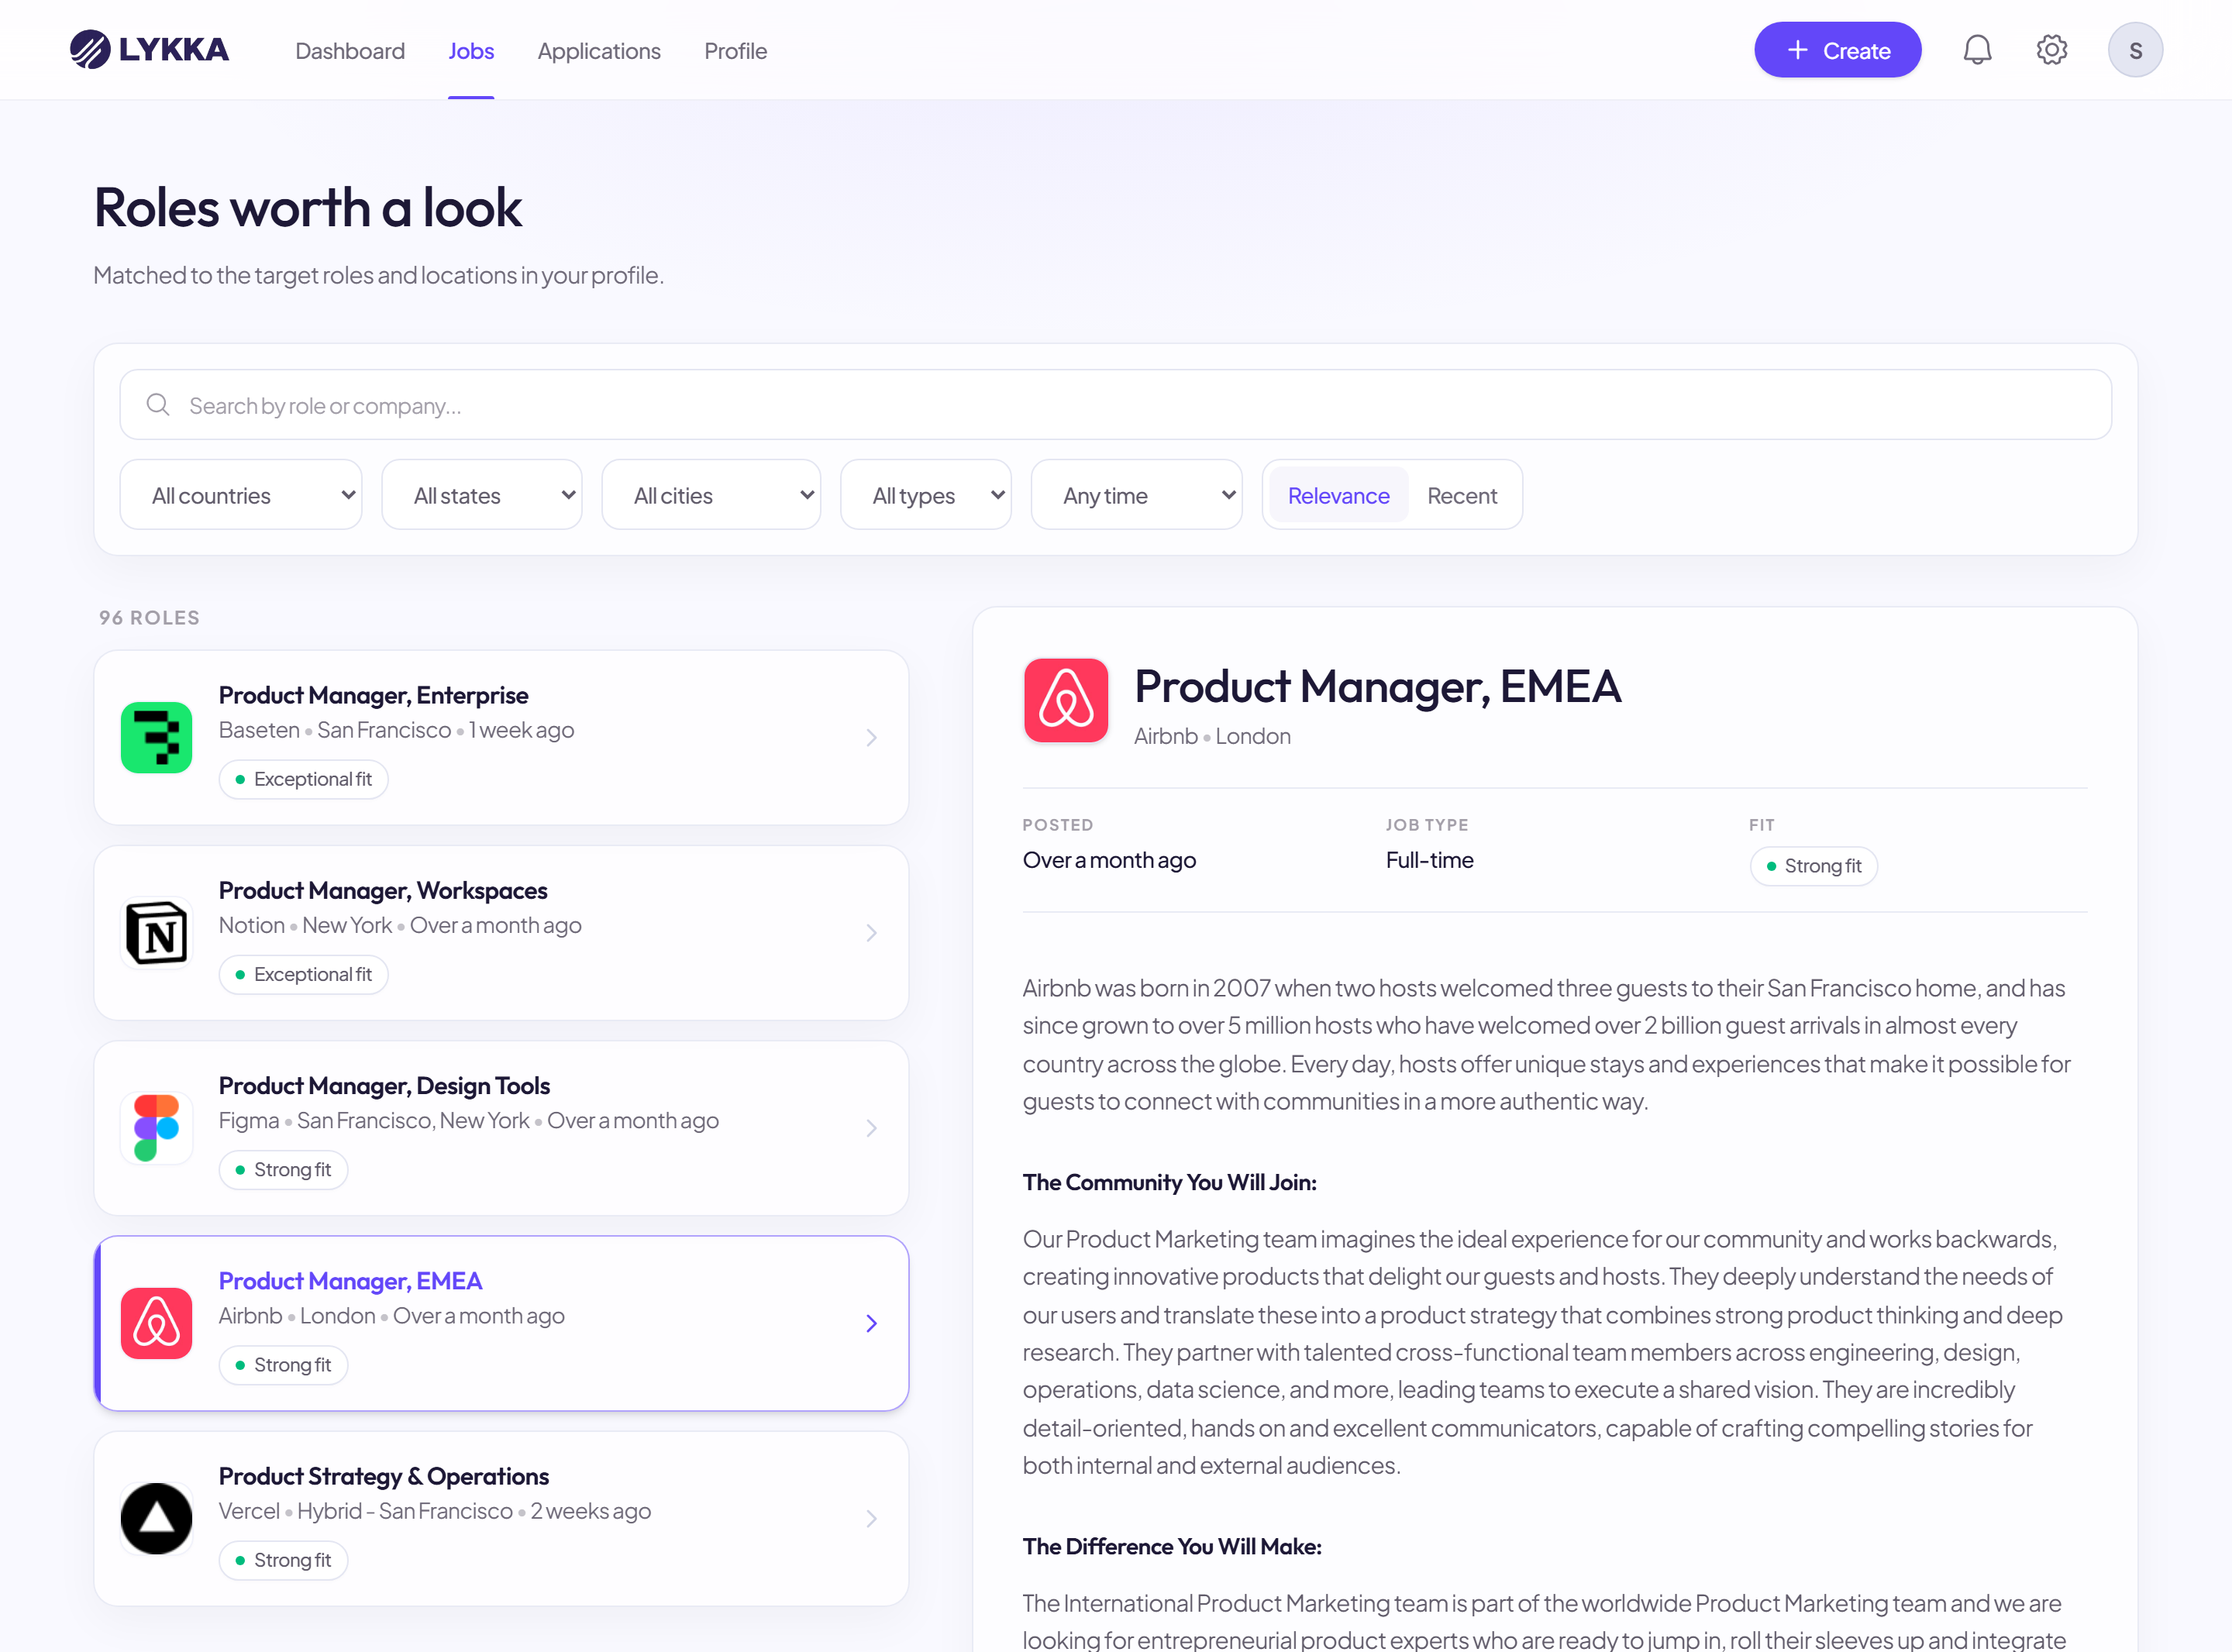Click the Lykka logo in the header
This screenshot has width=2232, height=1652.
tap(149, 49)
